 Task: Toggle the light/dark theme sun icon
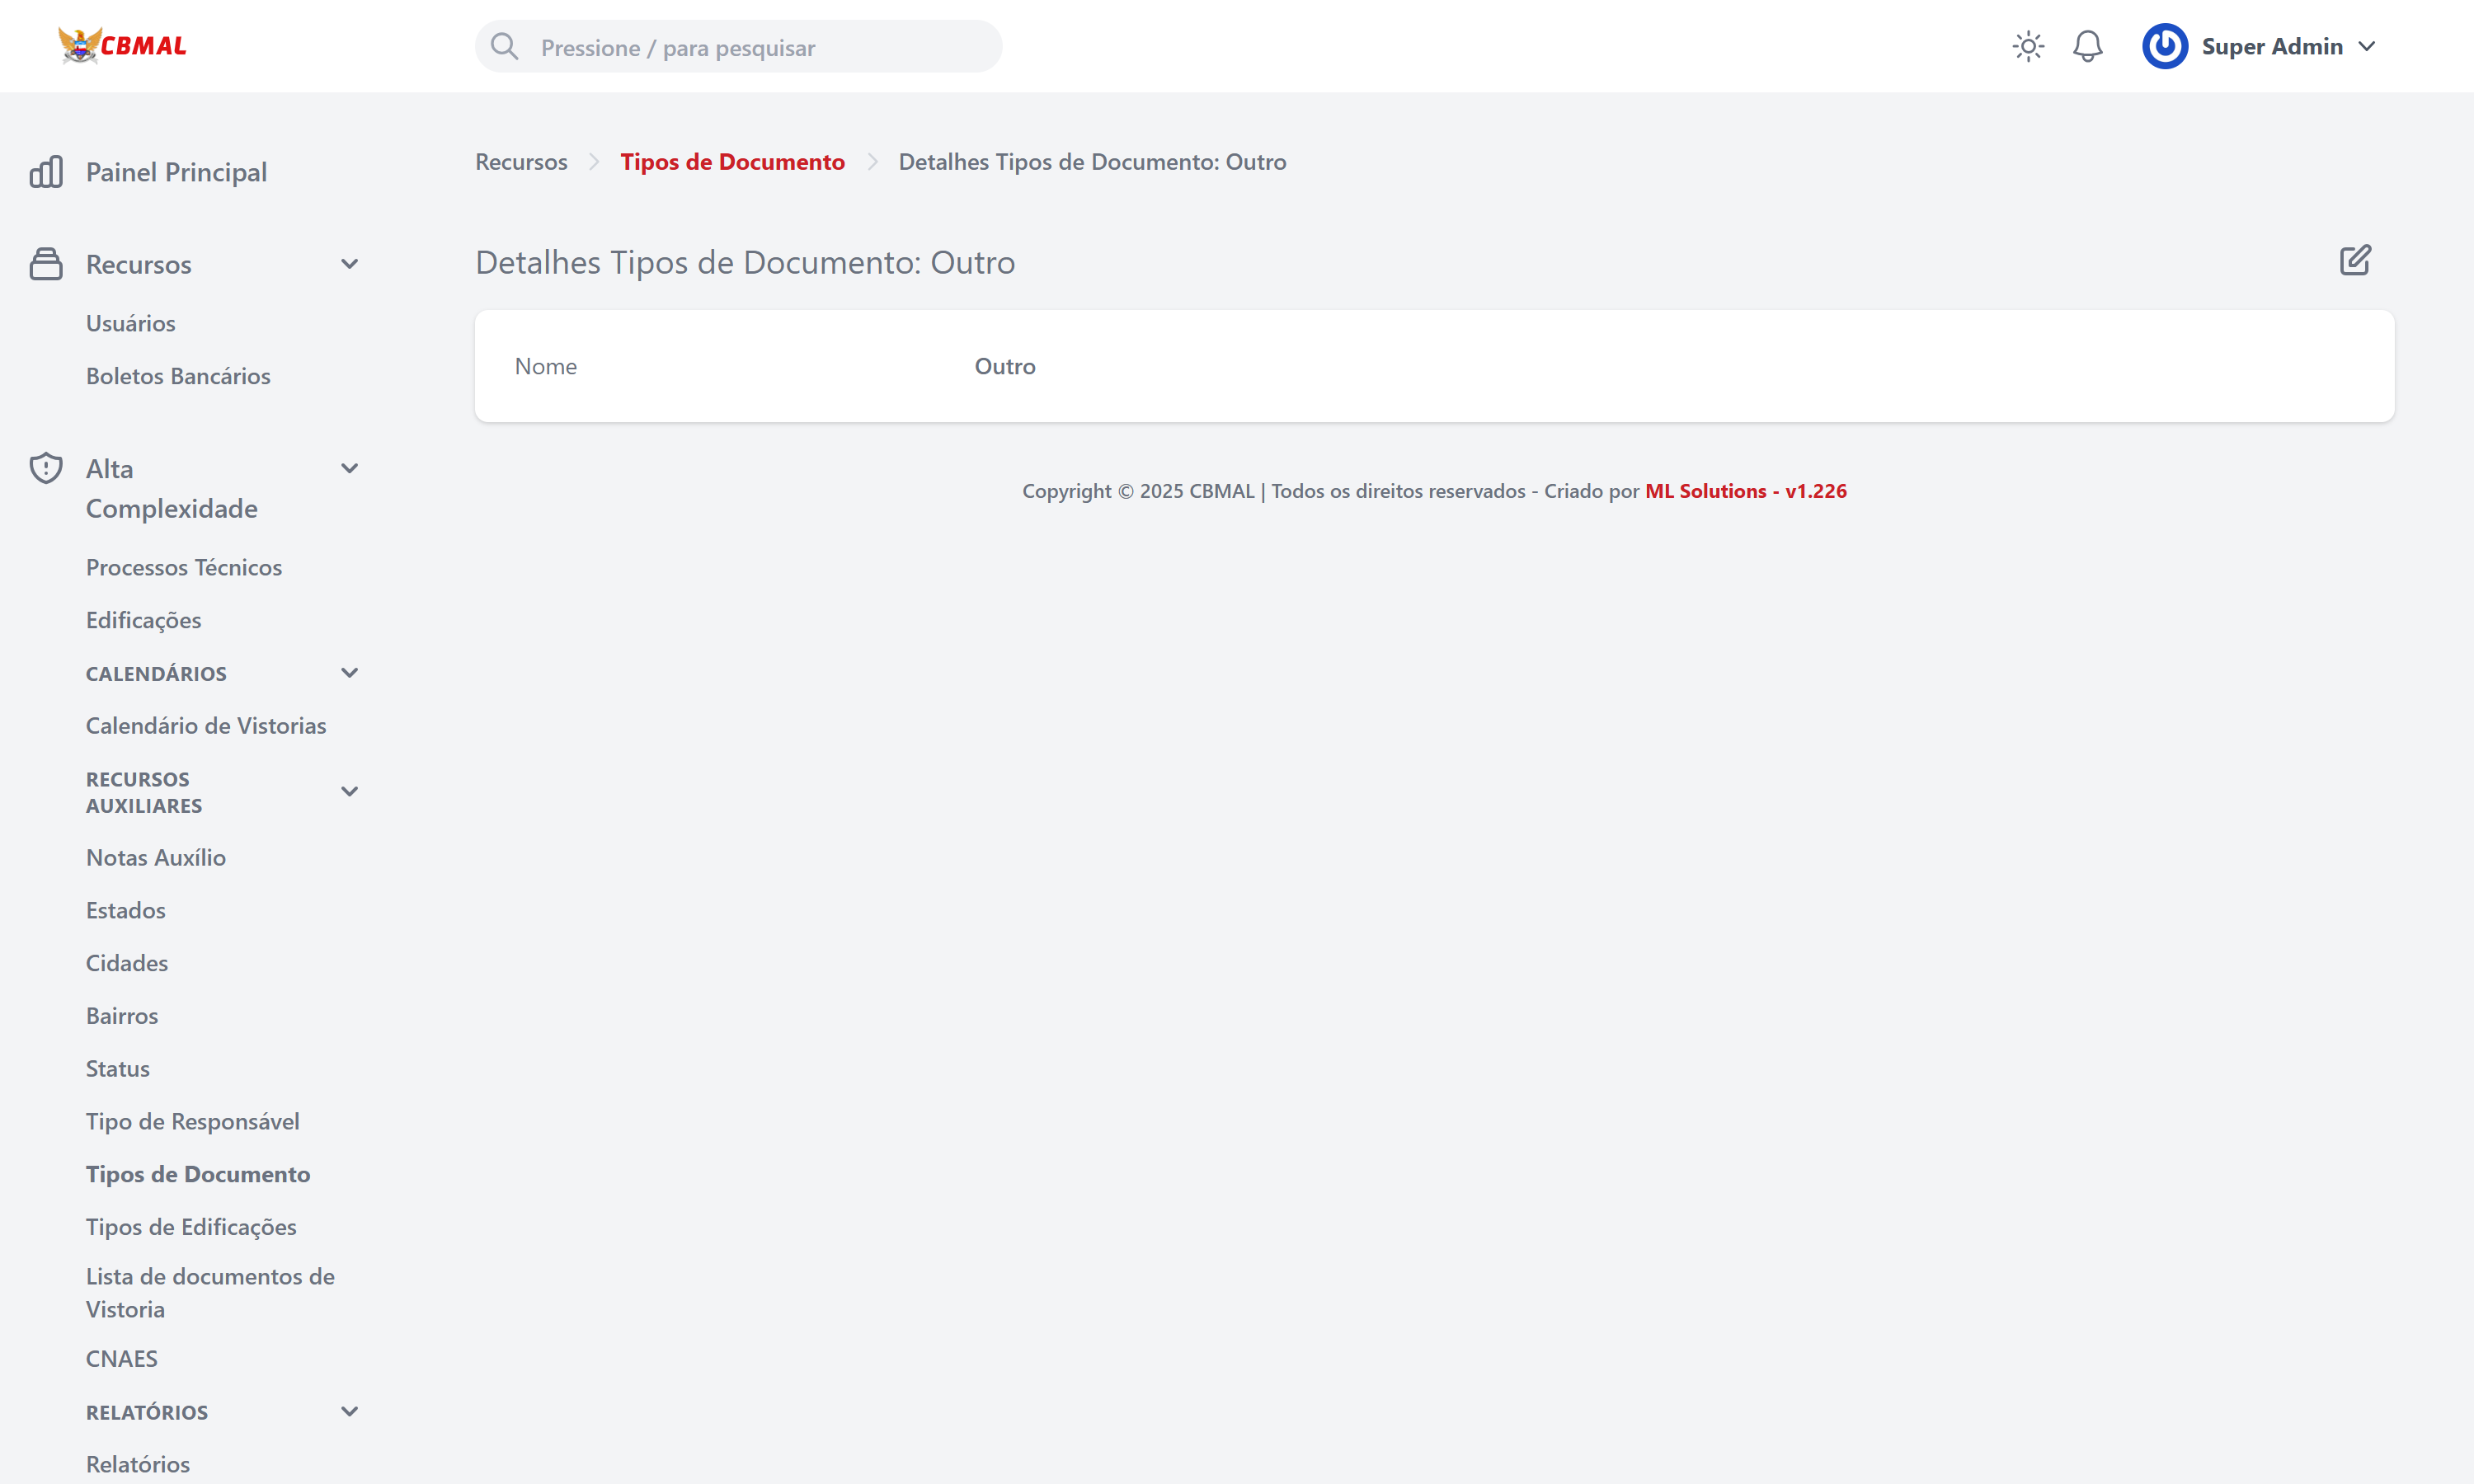pos(2027,46)
